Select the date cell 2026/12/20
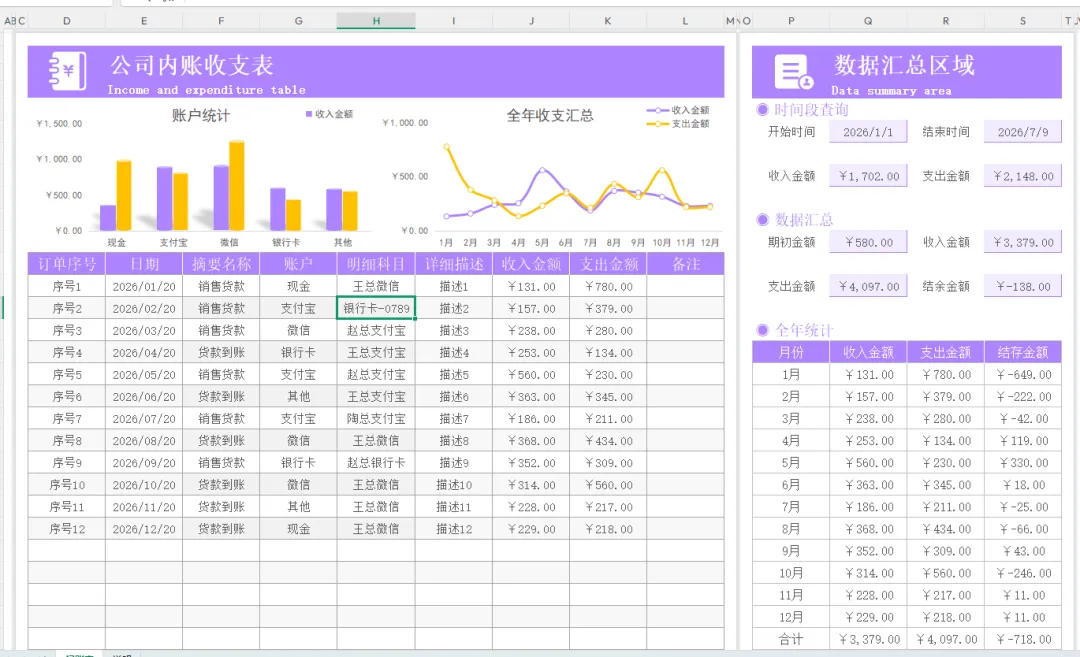The height and width of the screenshot is (657, 1080). pyautogui.click(x=144, y=529)
